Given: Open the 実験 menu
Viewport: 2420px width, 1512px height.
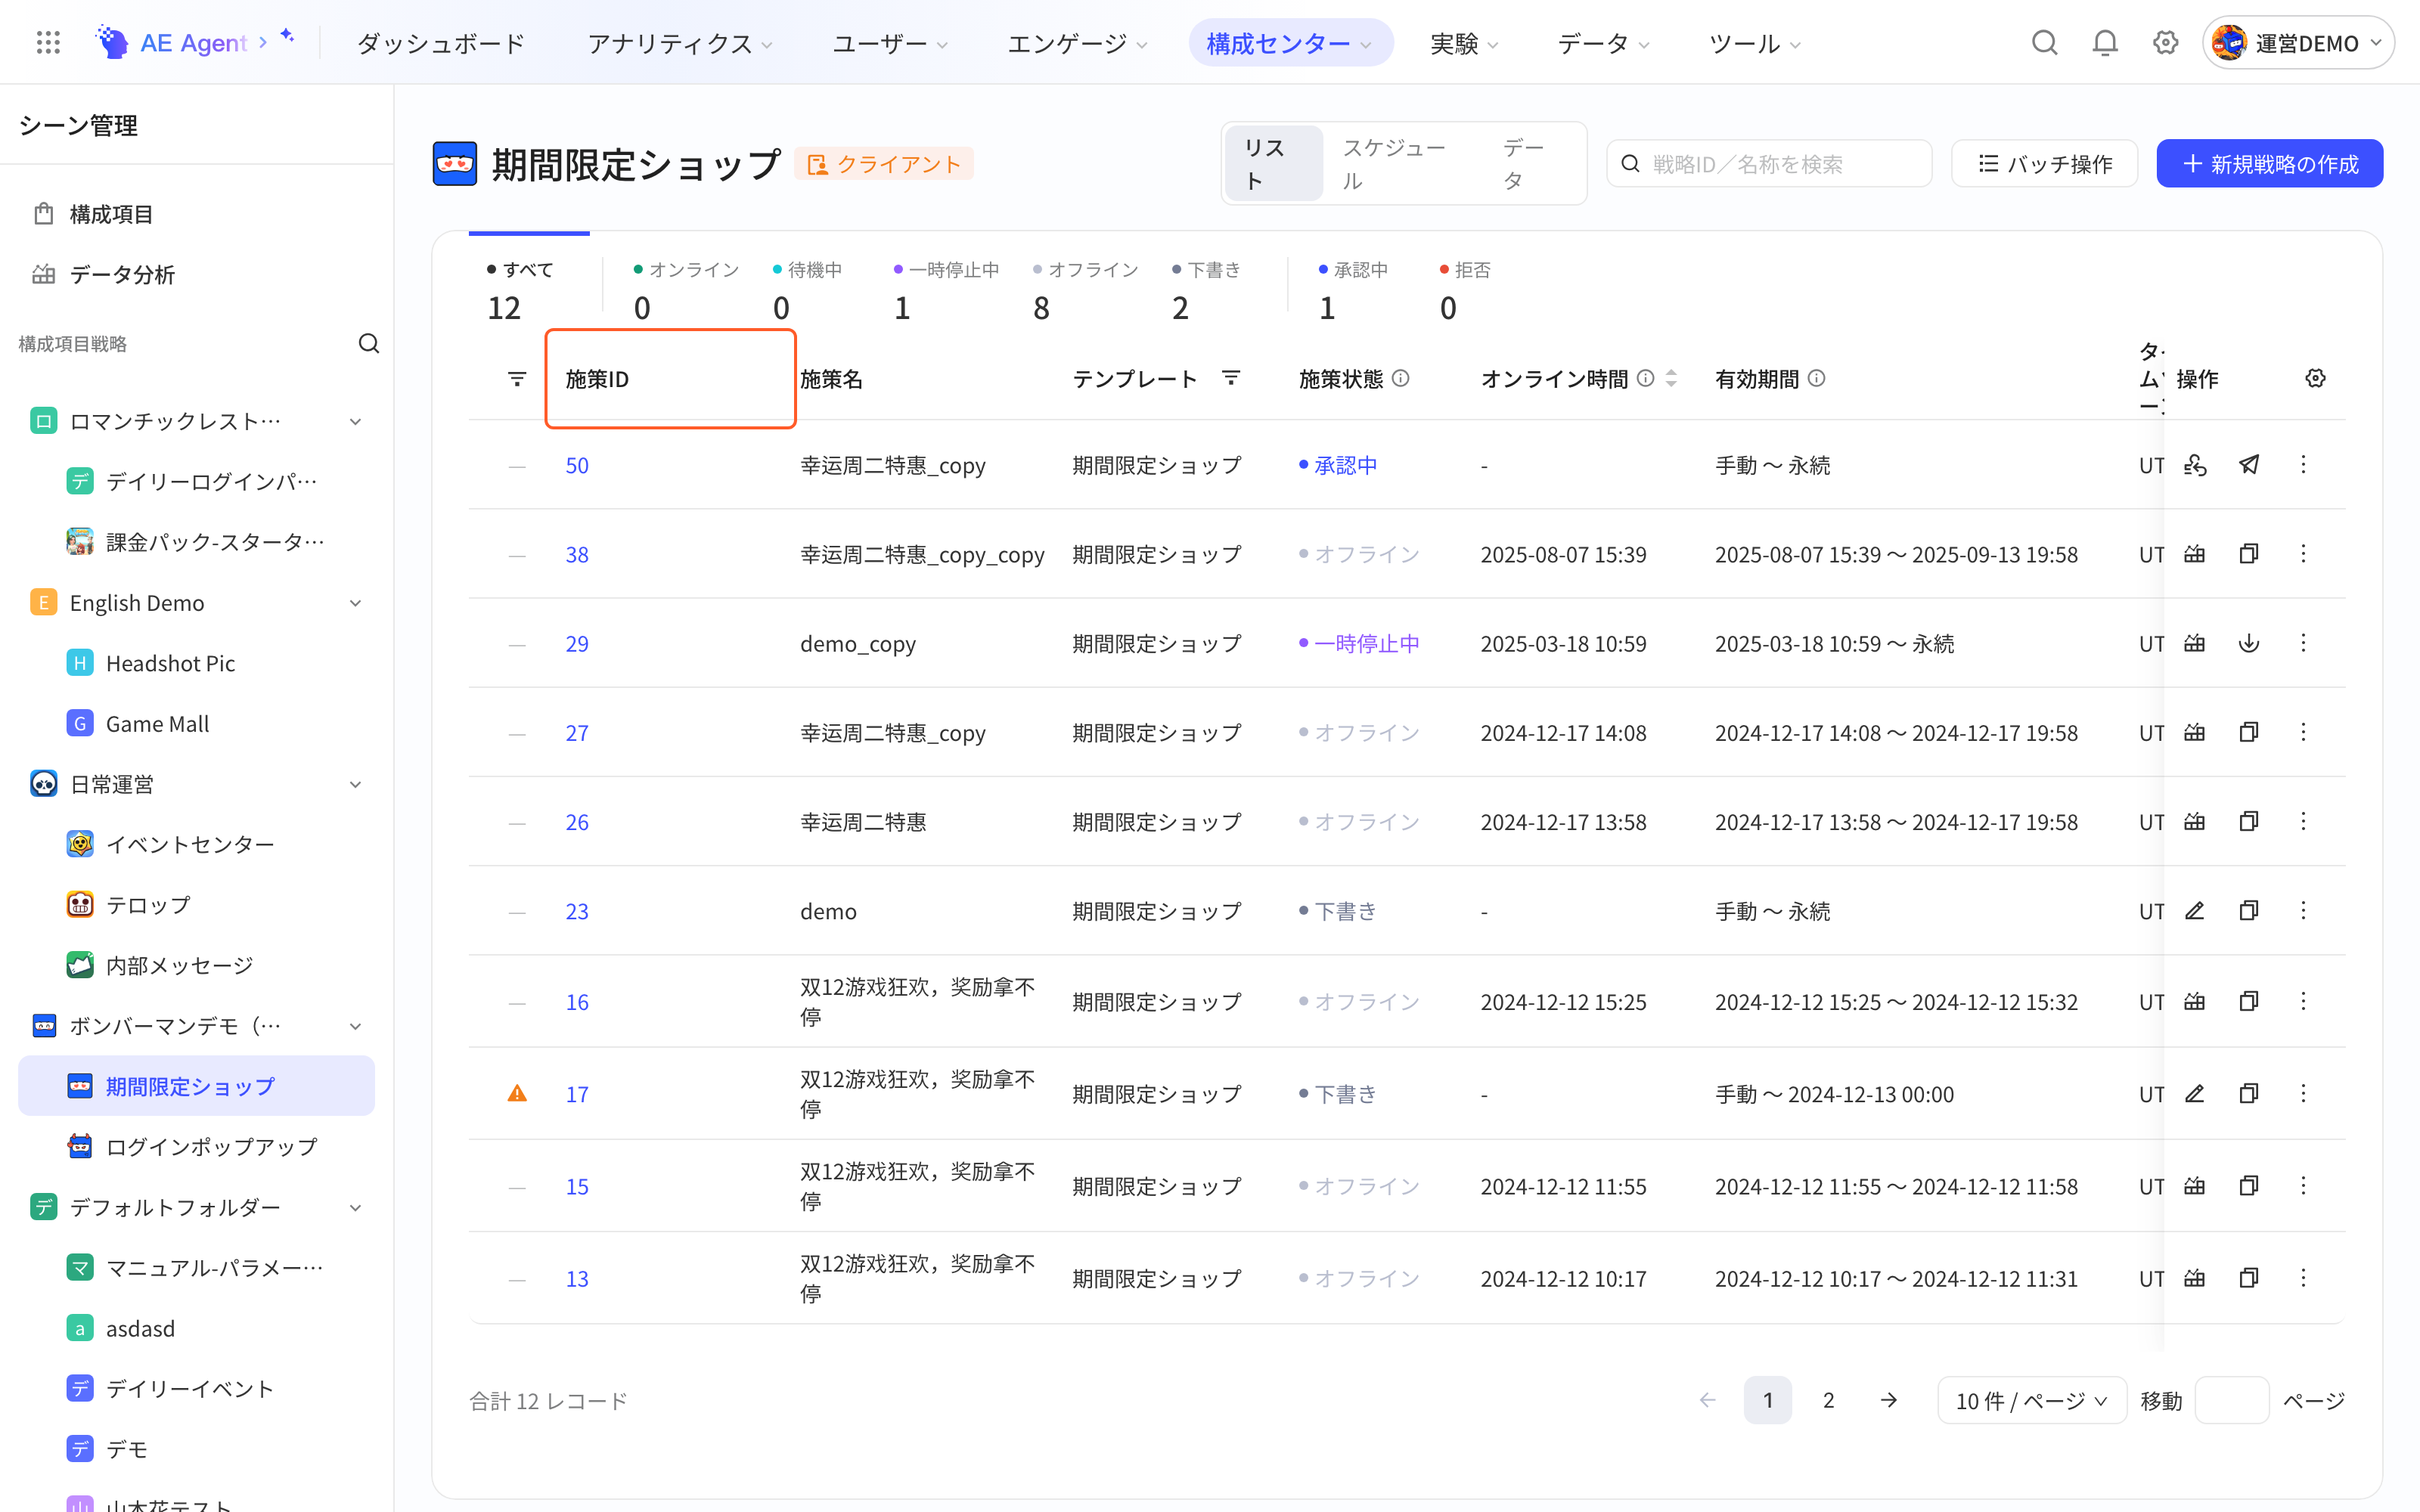Looking at the screenshot, I should 1465,43.
